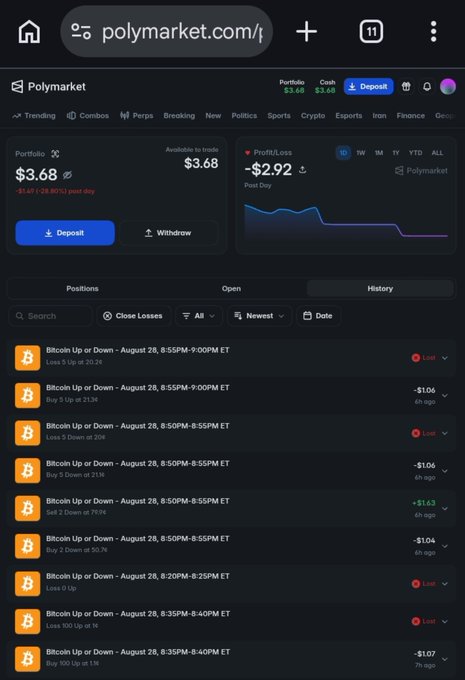Open New category
Screen dimensions: 465x680
click(x=213, y=116)
